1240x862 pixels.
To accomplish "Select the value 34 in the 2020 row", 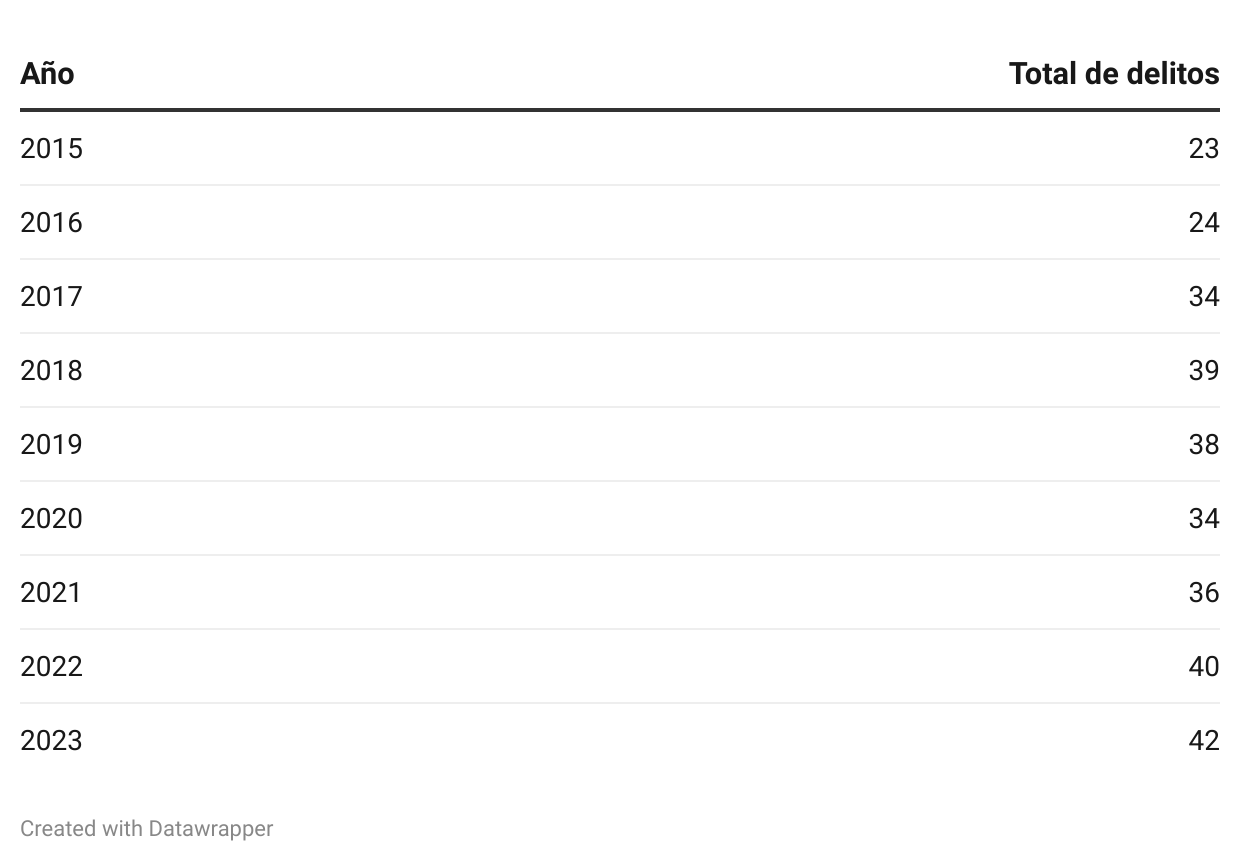I will pyautogui.click(x=1203, y=519).
